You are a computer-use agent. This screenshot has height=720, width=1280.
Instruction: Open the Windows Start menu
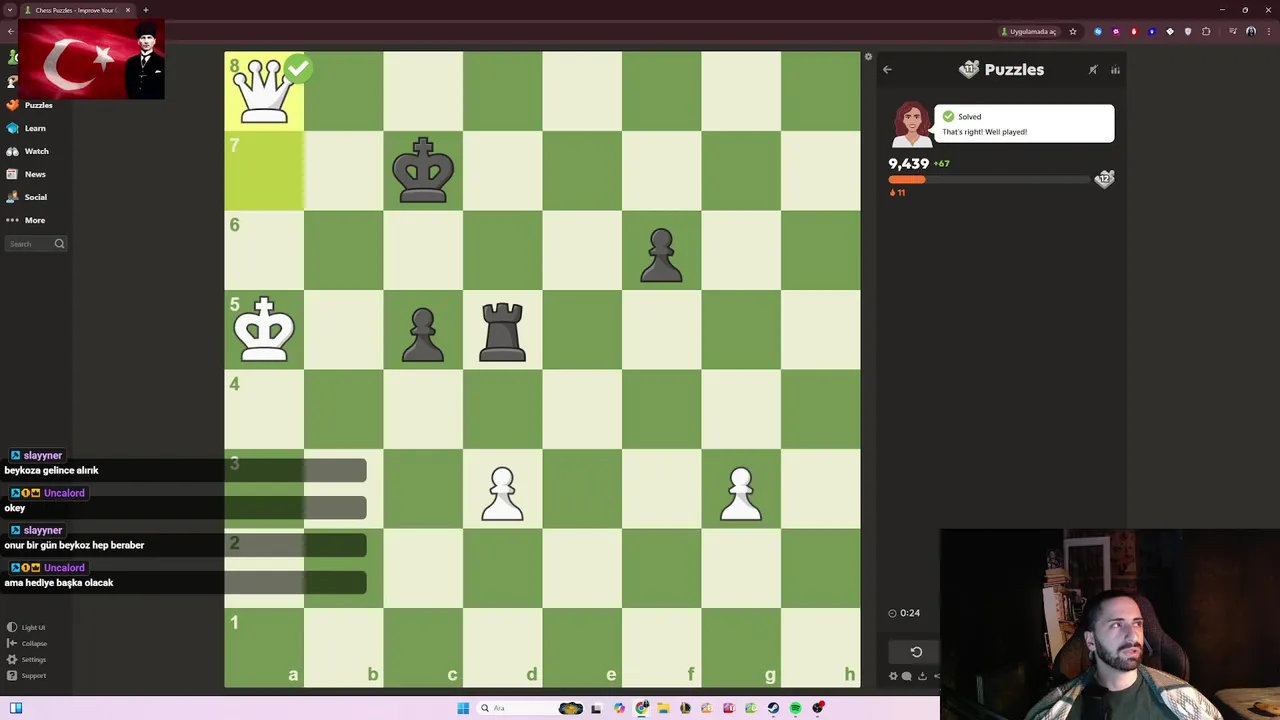463,708
